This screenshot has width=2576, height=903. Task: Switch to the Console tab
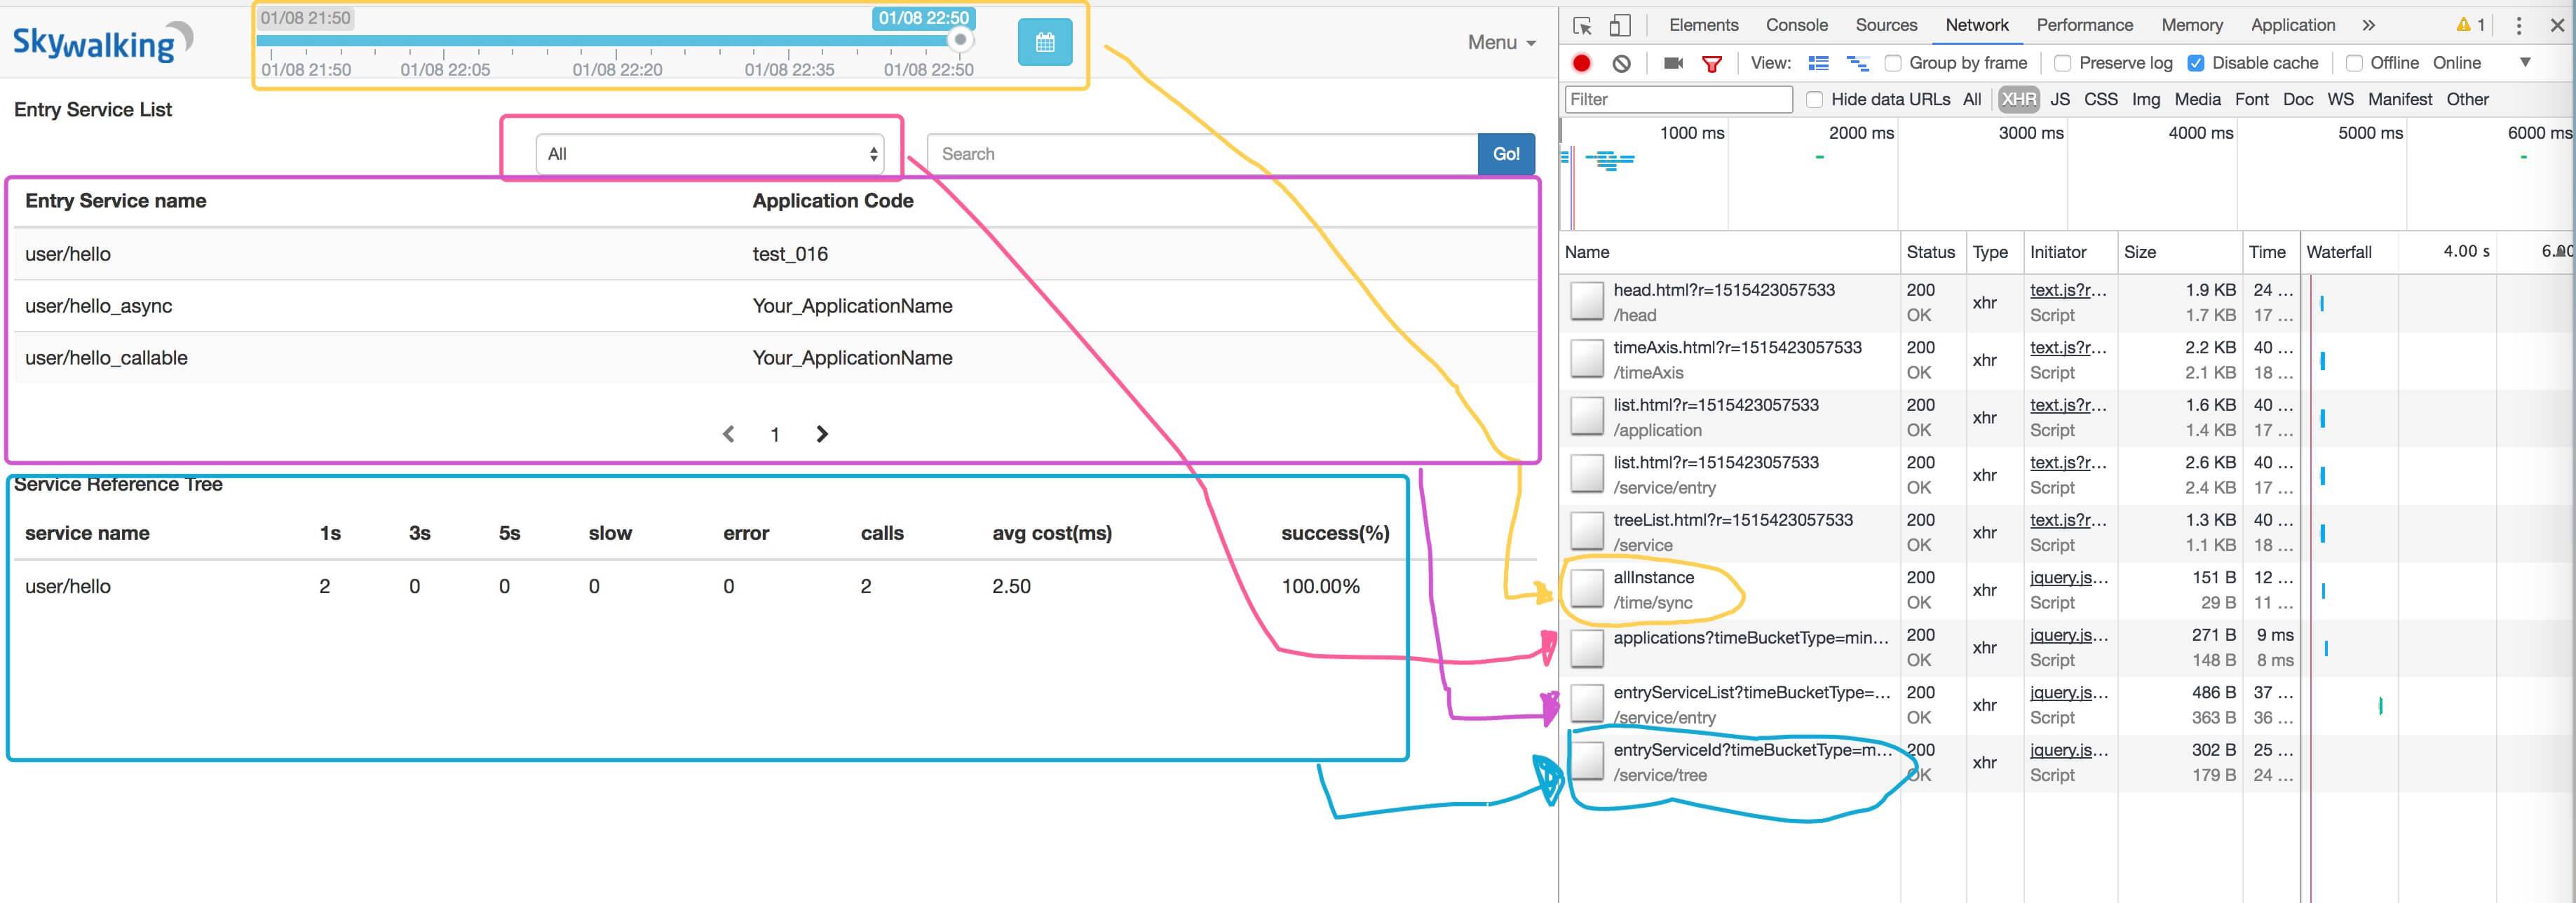pos(1796,25)
